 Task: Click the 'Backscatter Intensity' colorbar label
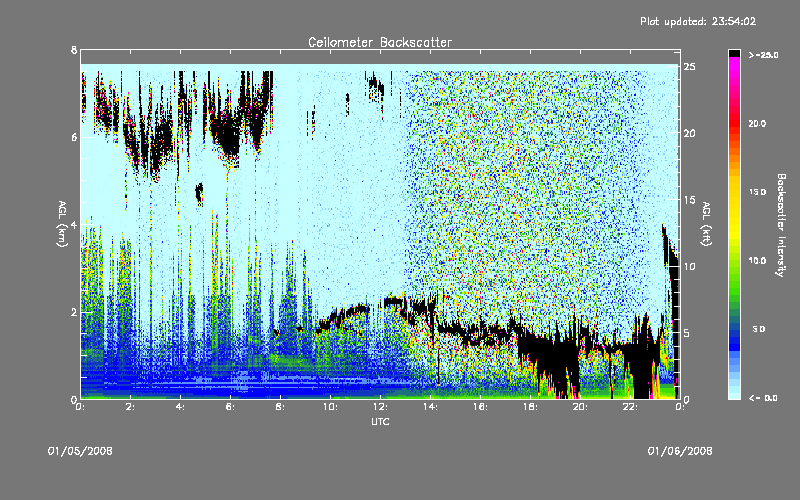coord(781,225)
